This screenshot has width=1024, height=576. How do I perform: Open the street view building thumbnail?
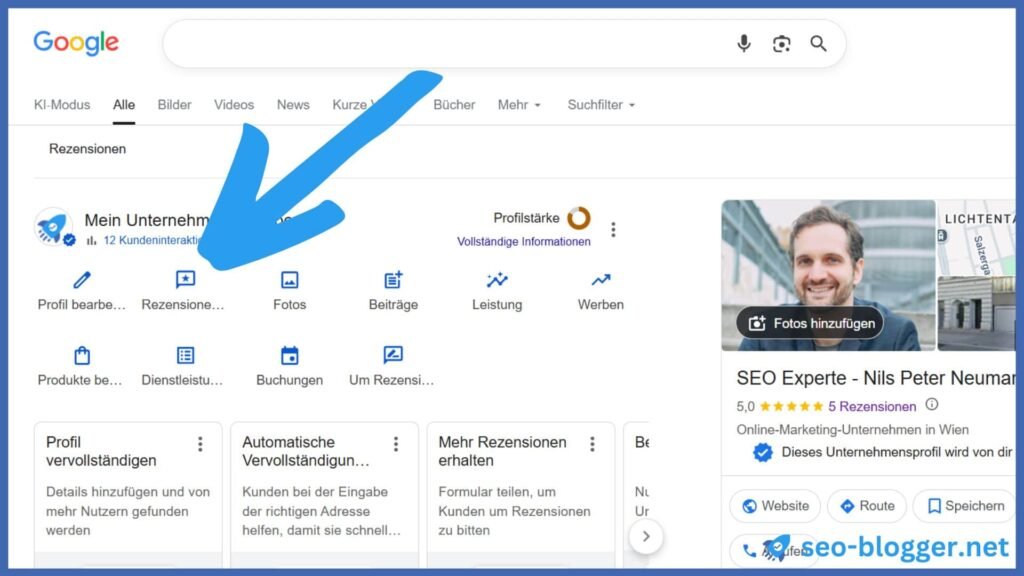coord(976,313)
